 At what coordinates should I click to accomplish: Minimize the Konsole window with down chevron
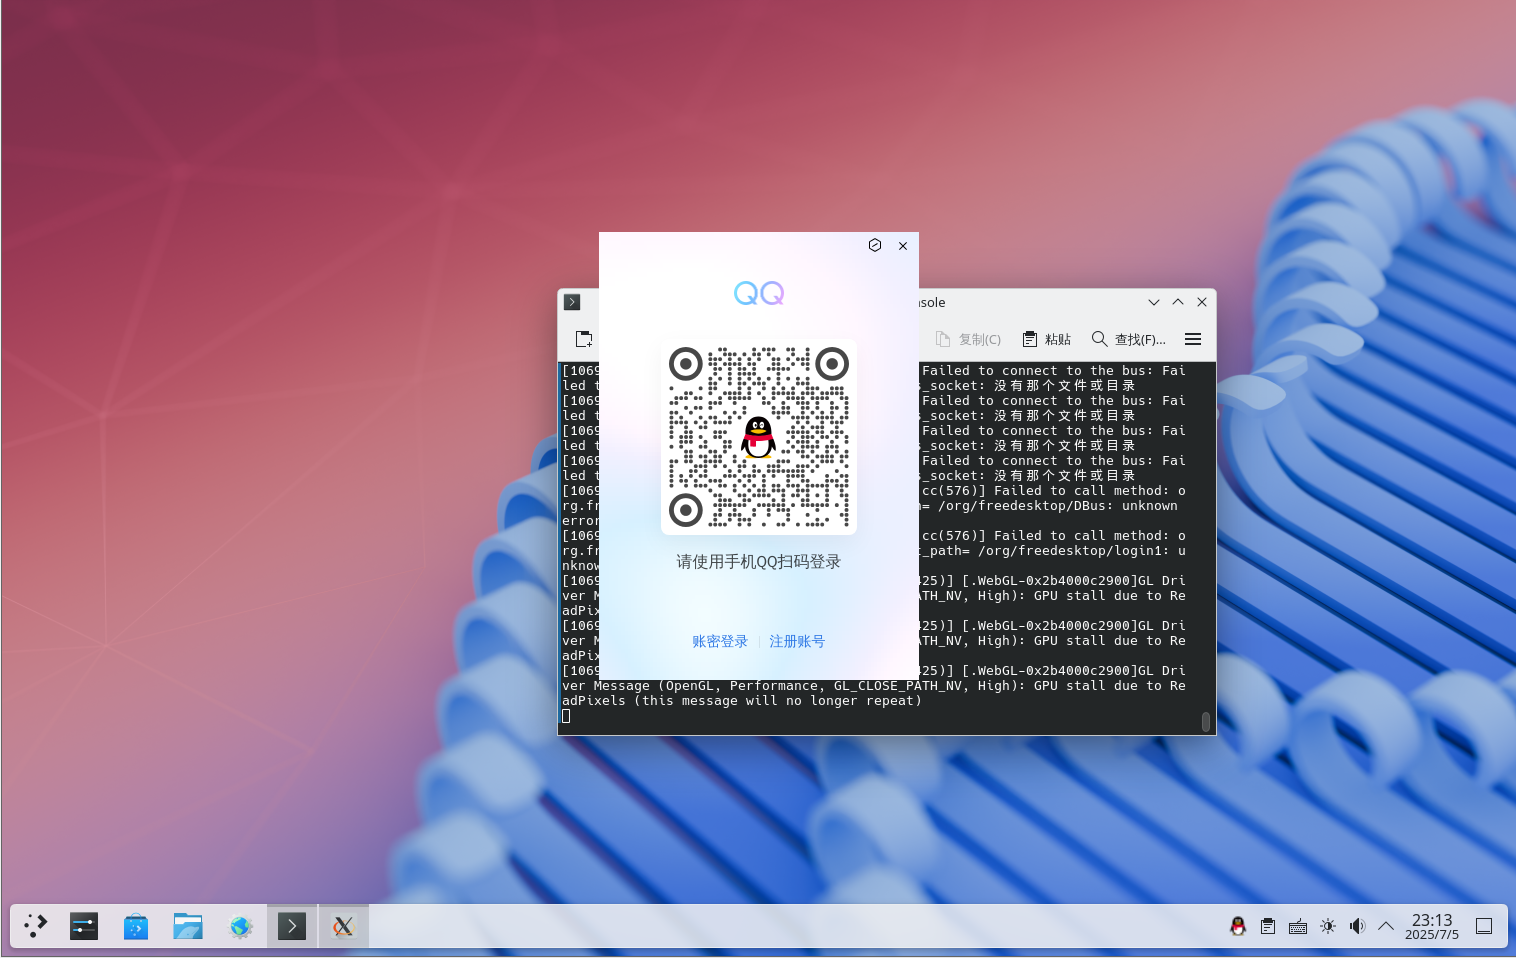pyautogui.click(x=1154, y=302)
